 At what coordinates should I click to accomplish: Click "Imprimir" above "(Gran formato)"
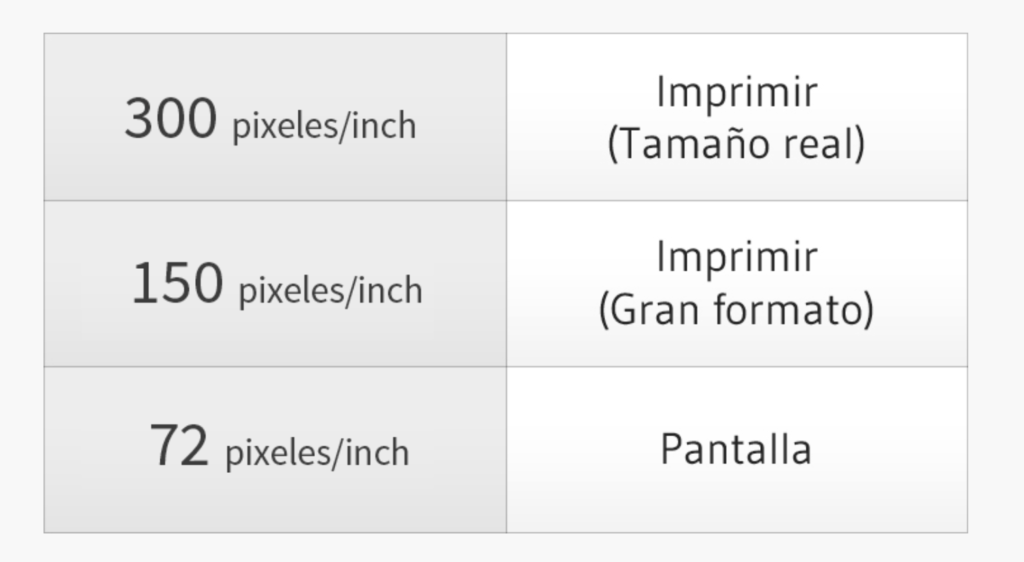(x=736, y=257)
